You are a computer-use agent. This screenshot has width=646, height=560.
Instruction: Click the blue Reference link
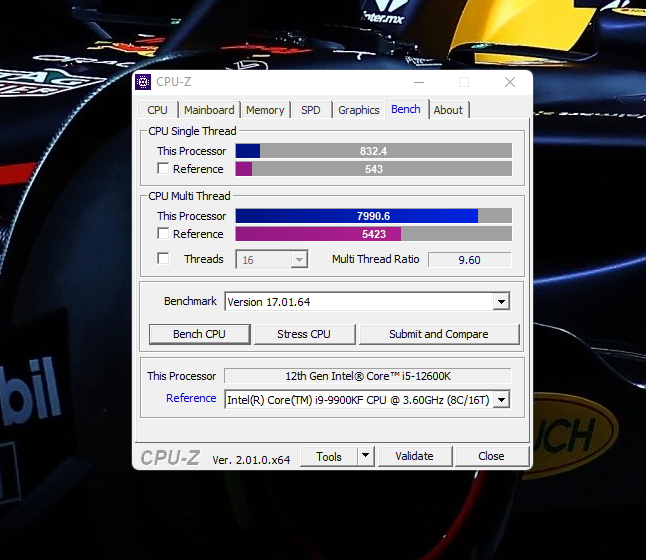point(191,398)
